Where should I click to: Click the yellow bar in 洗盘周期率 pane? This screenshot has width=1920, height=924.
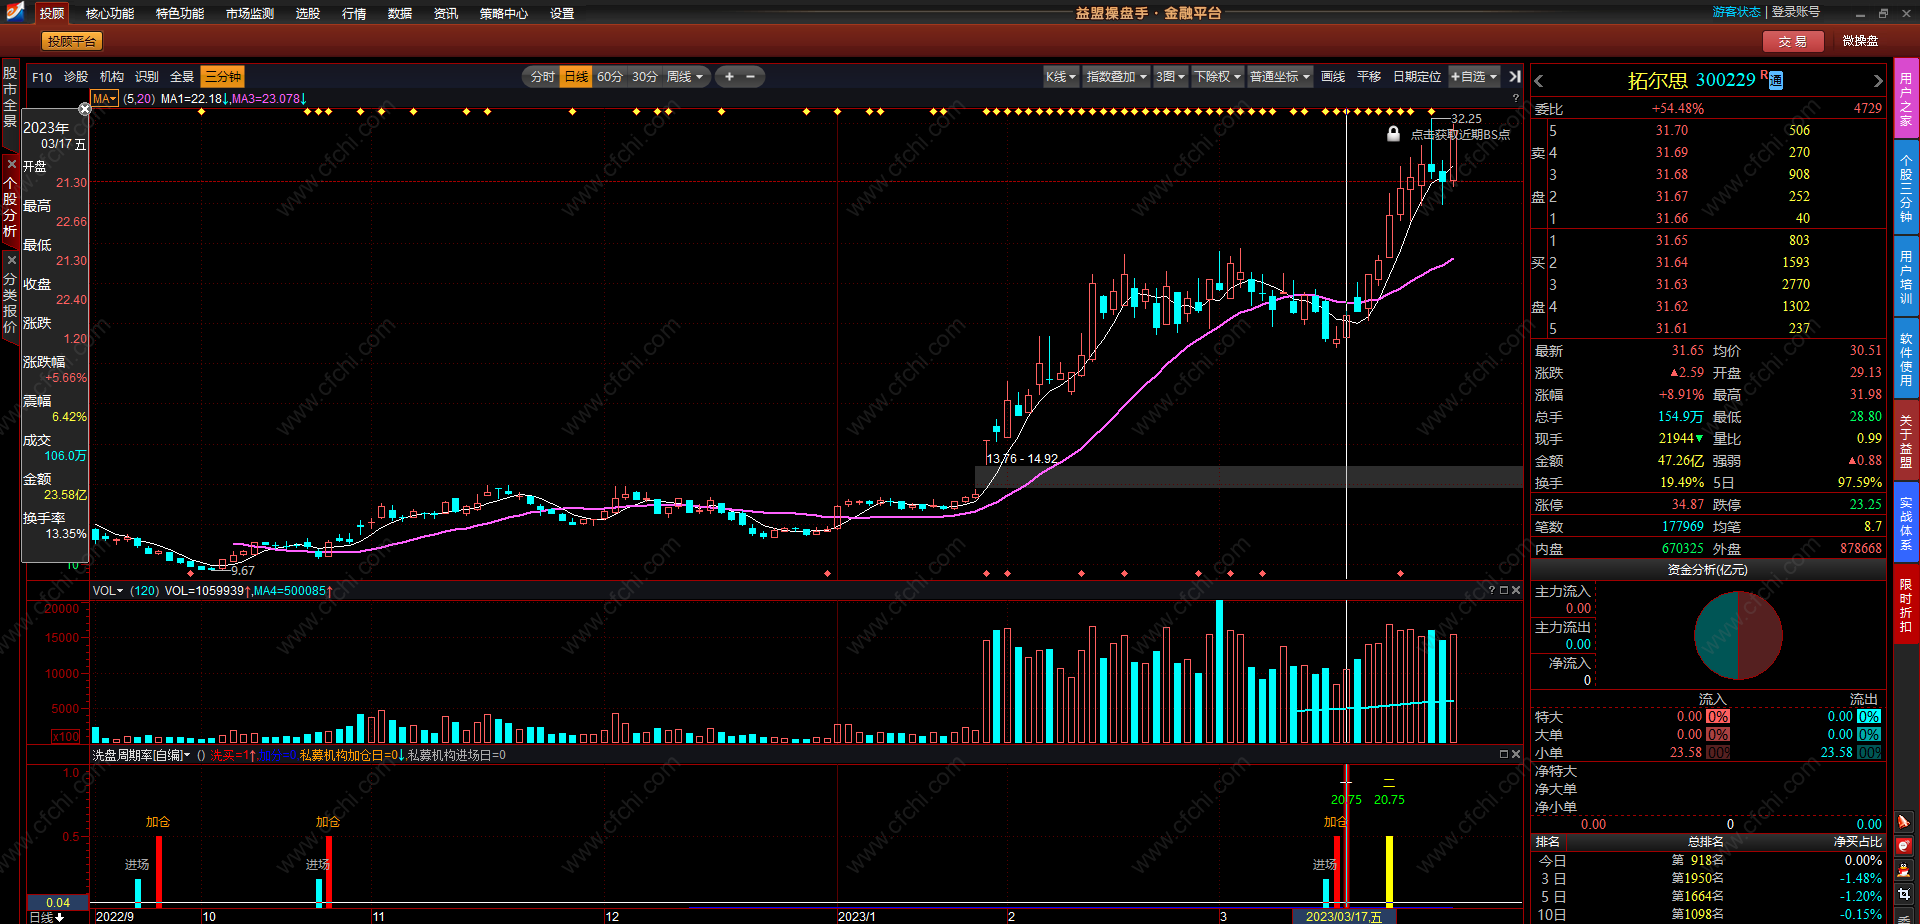1389,870
